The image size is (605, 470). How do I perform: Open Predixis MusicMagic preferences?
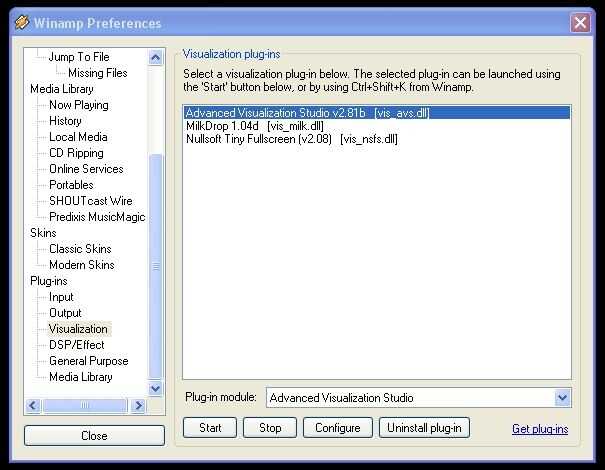coord(97,217)
